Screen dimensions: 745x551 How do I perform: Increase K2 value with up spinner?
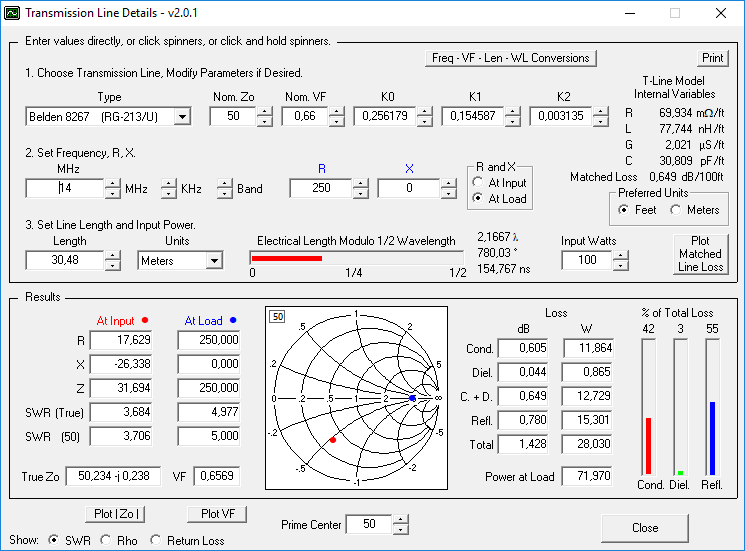[x=601, y=112]
